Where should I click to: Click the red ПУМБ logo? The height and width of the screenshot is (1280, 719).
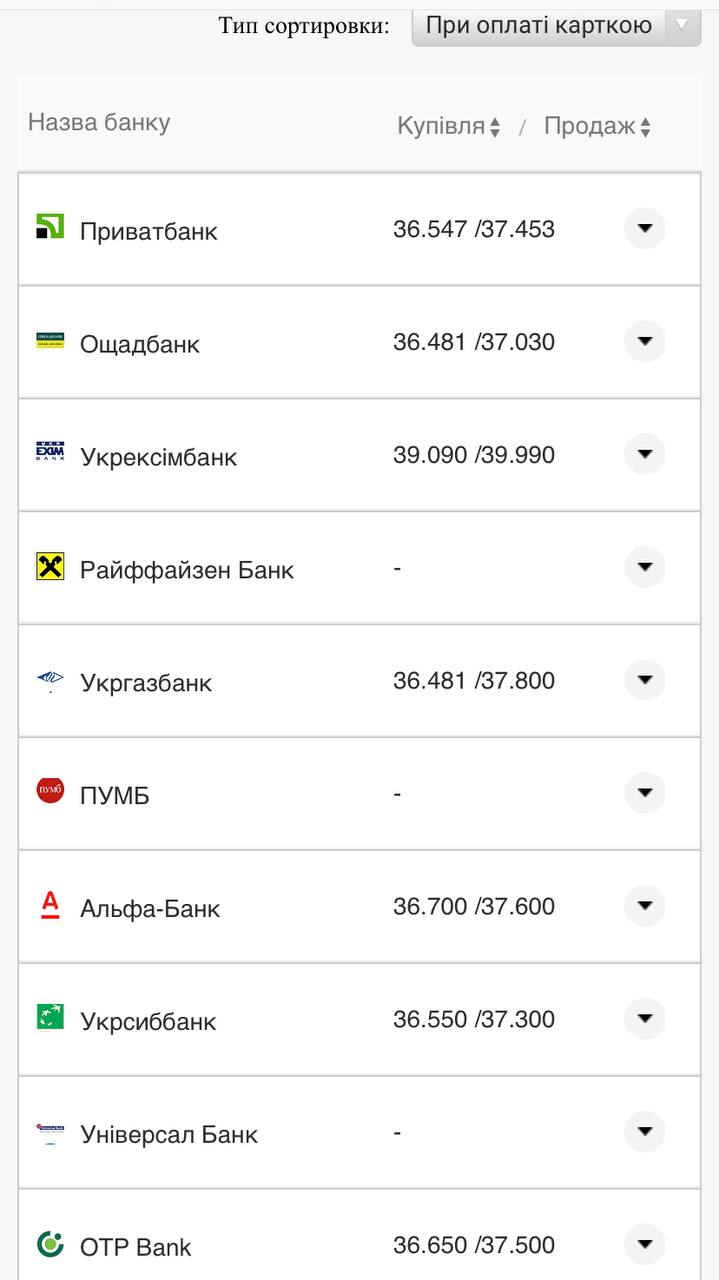tap(50, 792)
